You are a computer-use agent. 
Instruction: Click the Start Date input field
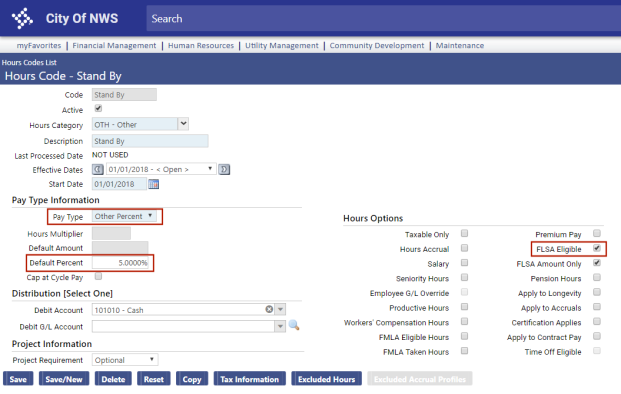click(120, 184)
